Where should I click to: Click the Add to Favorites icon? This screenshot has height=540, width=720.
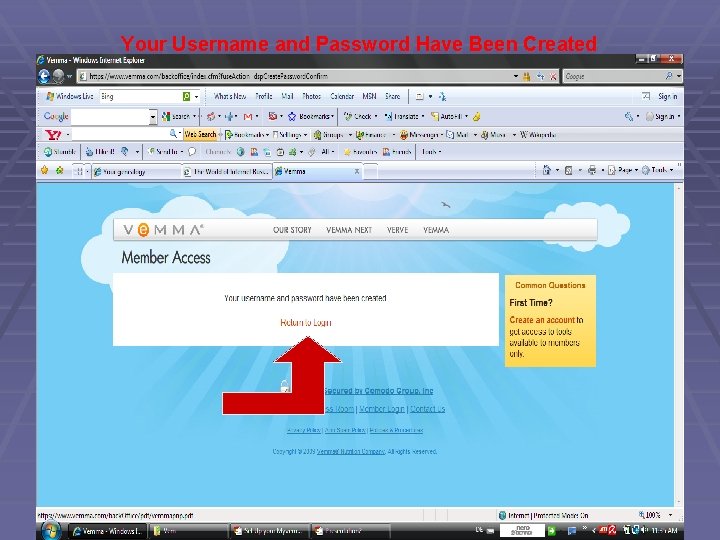59,170
